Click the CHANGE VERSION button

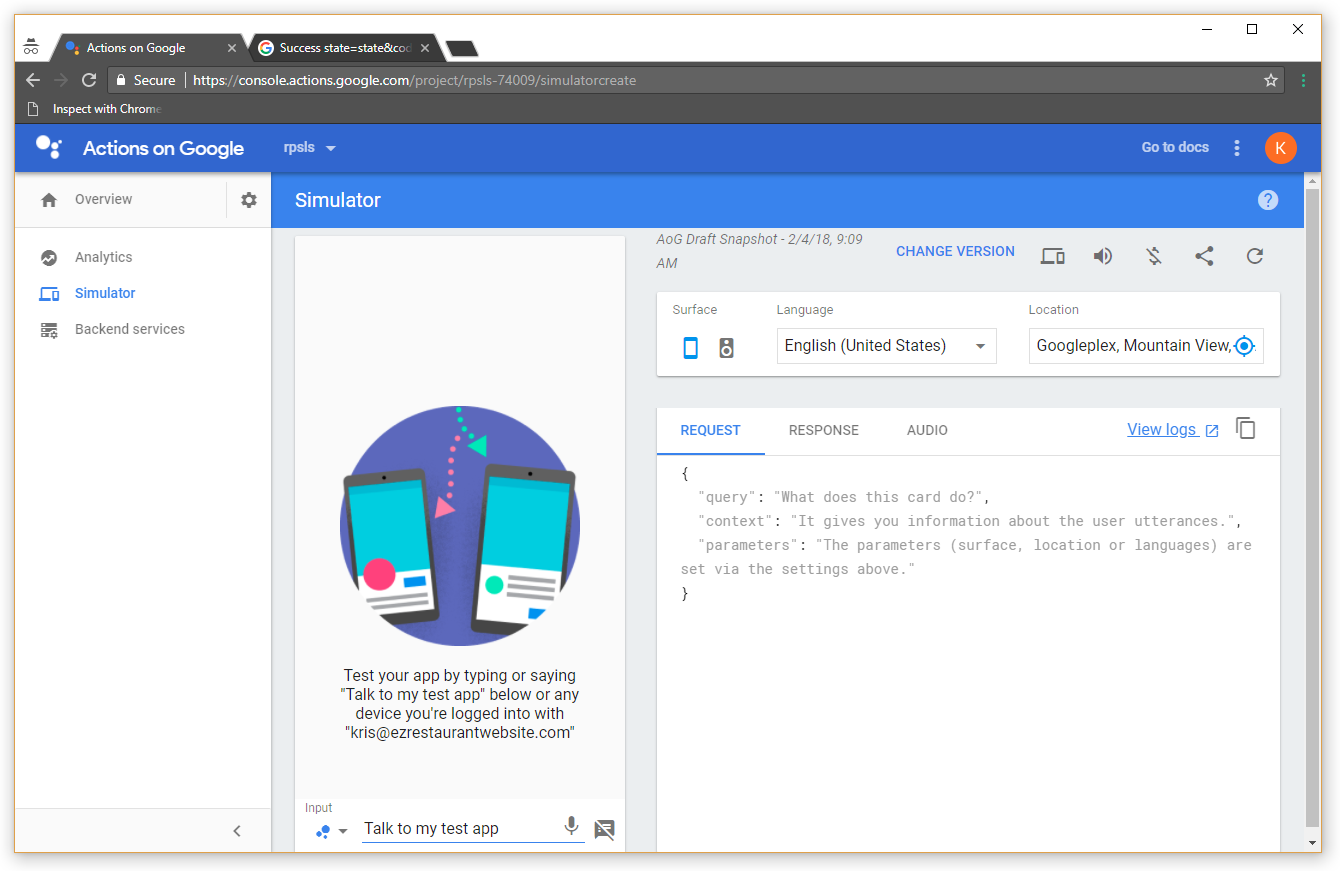tap(955, 251)
